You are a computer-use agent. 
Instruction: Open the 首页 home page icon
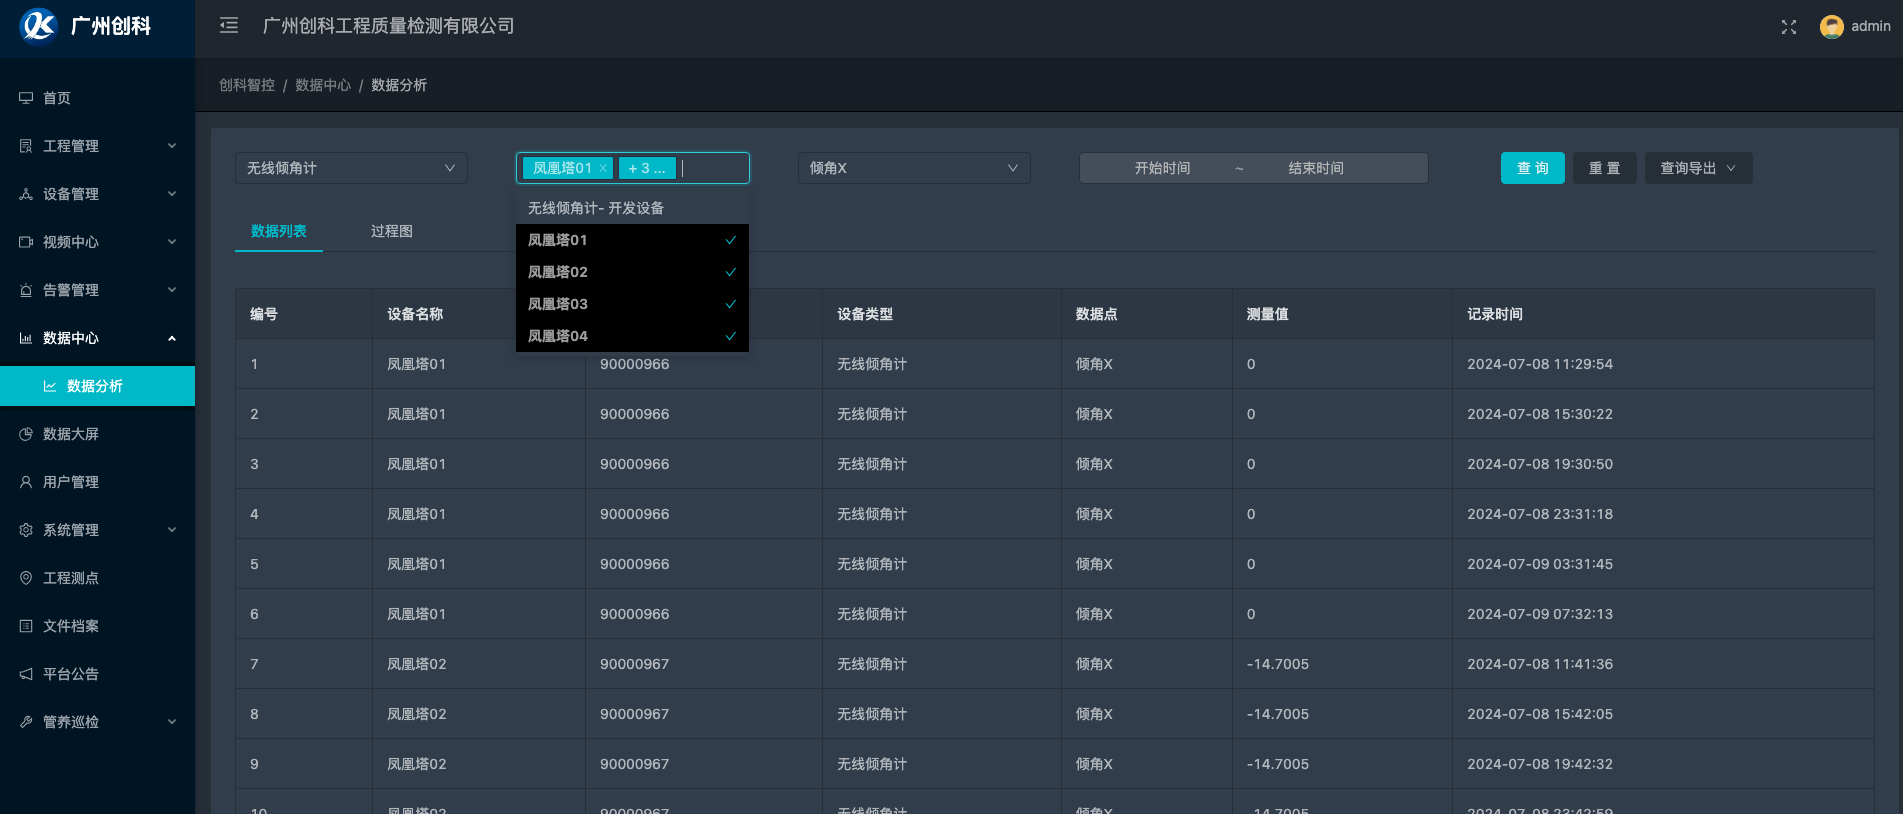(27, 98)
